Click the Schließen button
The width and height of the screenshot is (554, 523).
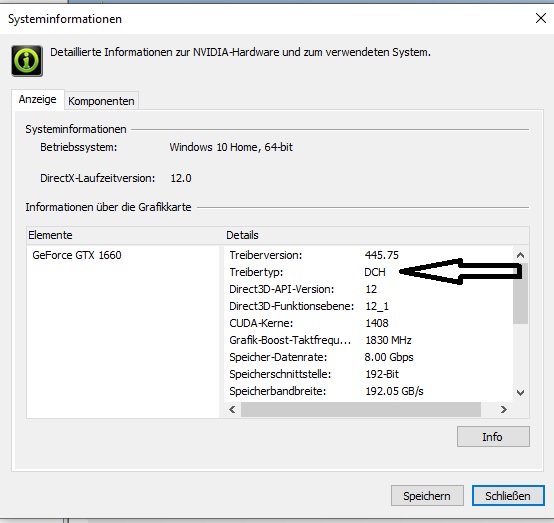pos(508,496)
